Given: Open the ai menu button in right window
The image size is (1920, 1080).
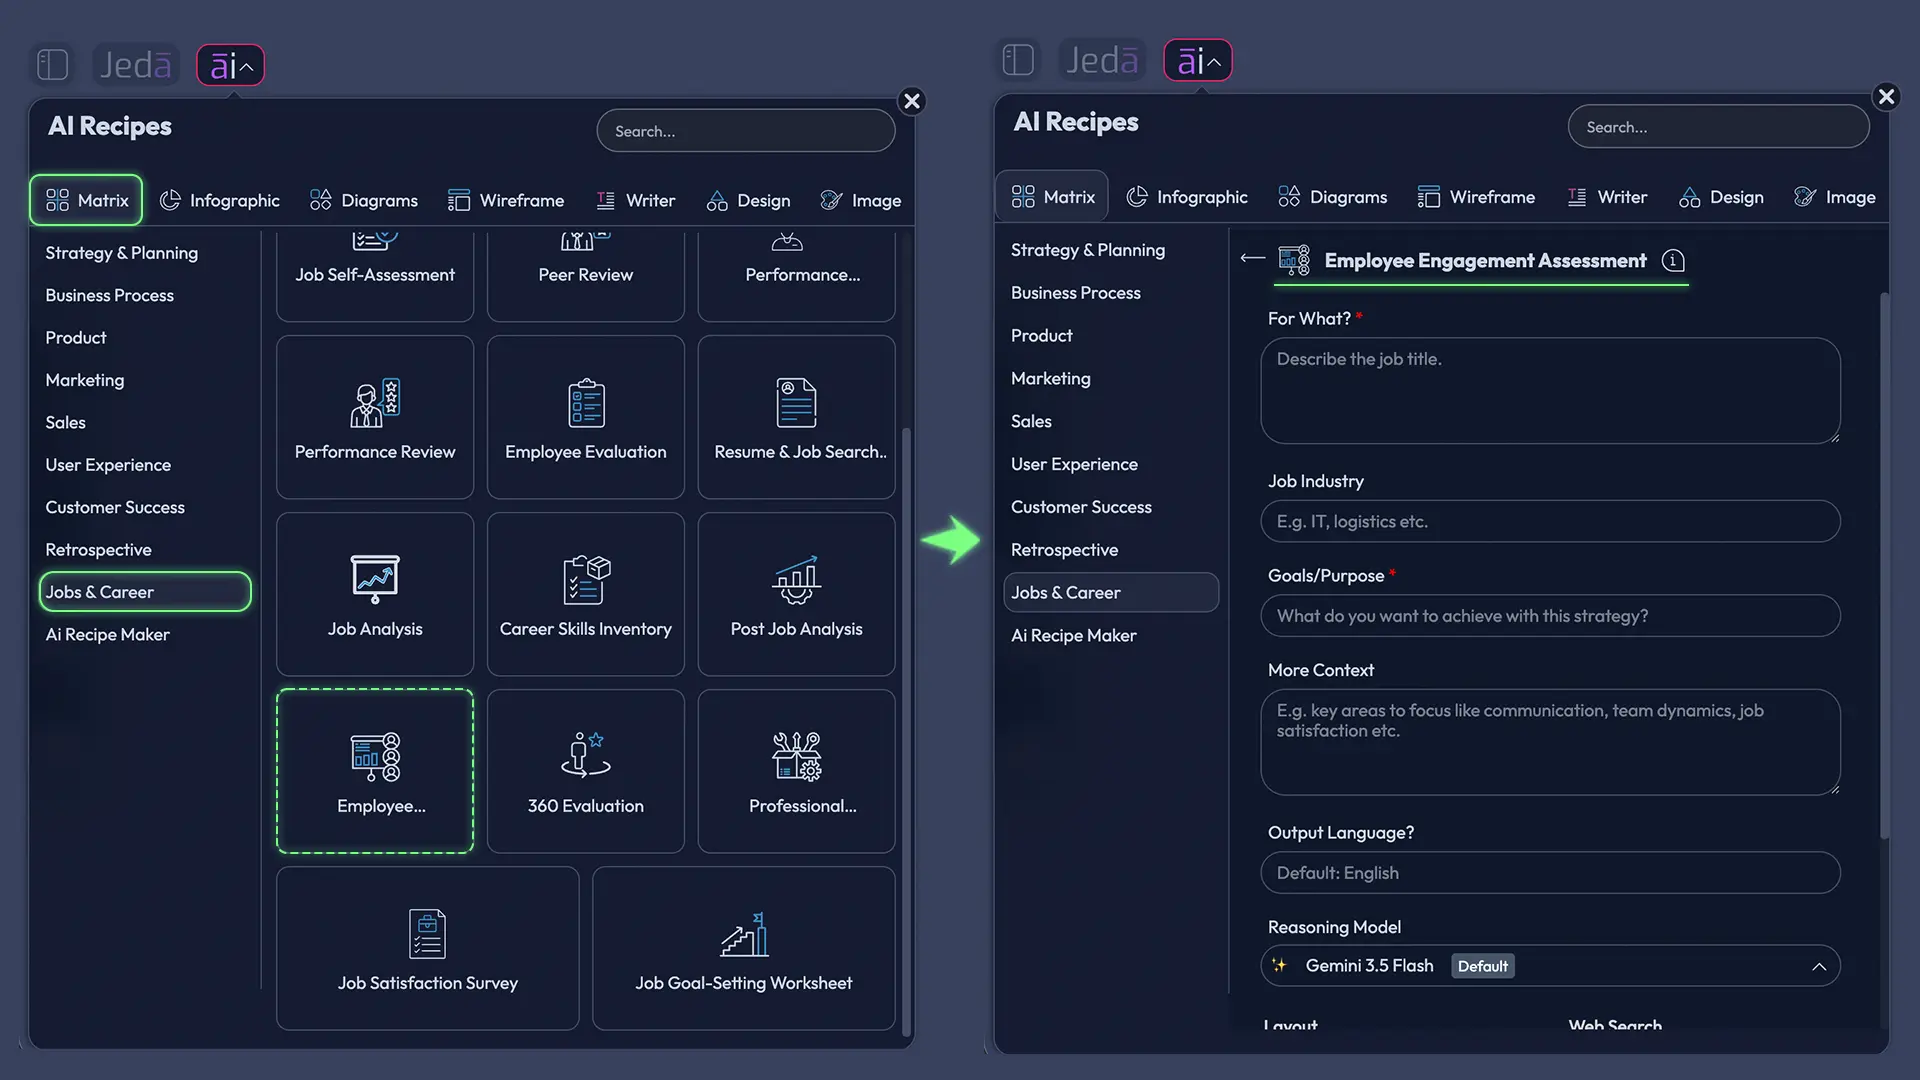Looking at the screenshot, I should [1197, 60].
